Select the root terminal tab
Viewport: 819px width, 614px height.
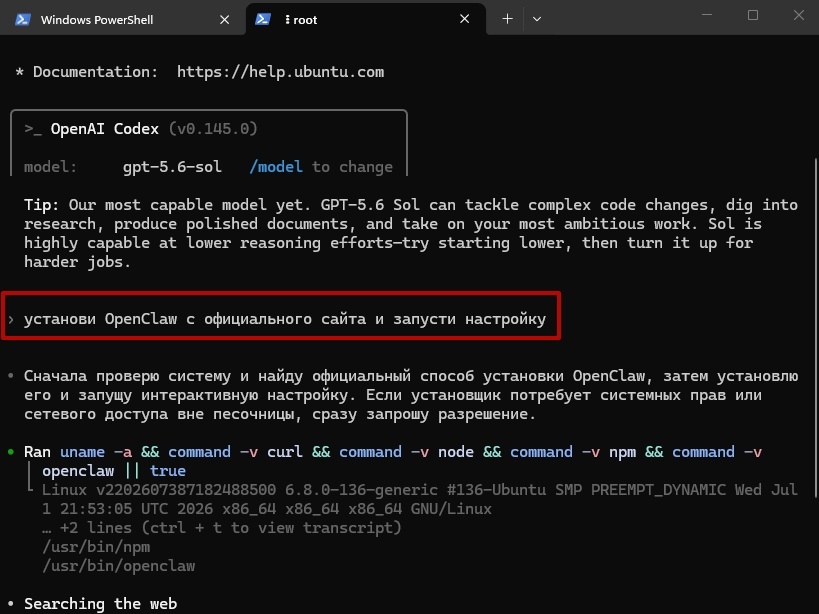366,19
